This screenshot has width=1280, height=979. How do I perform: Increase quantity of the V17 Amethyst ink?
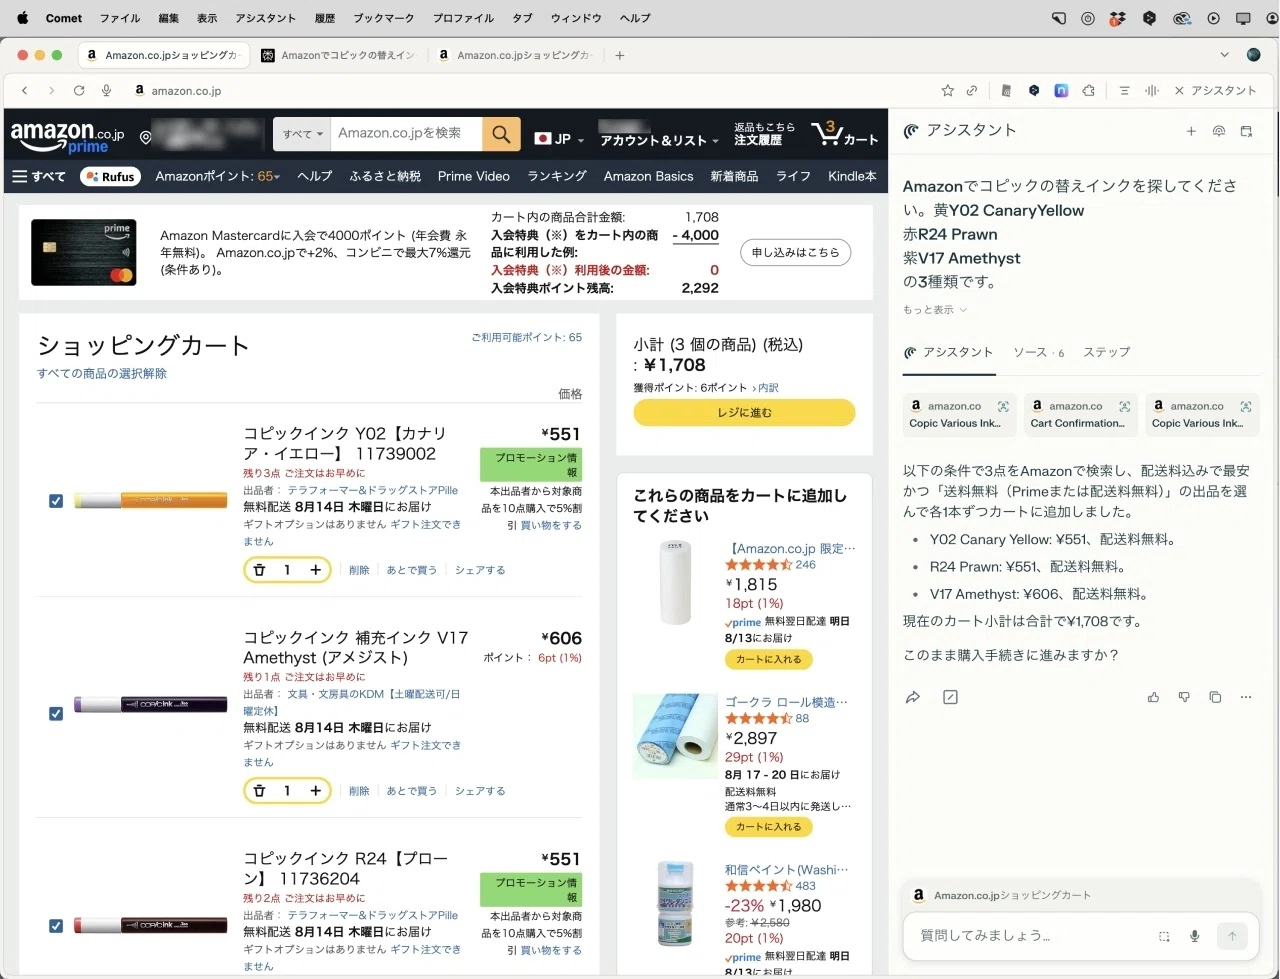click(315, 790)
